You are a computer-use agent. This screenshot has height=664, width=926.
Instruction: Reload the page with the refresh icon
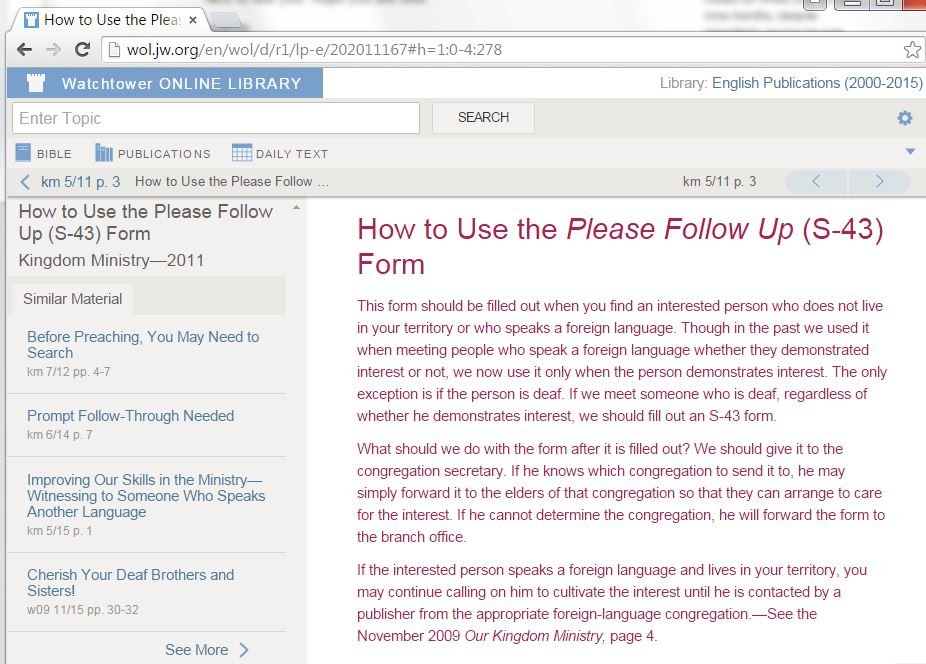point(82,50)
